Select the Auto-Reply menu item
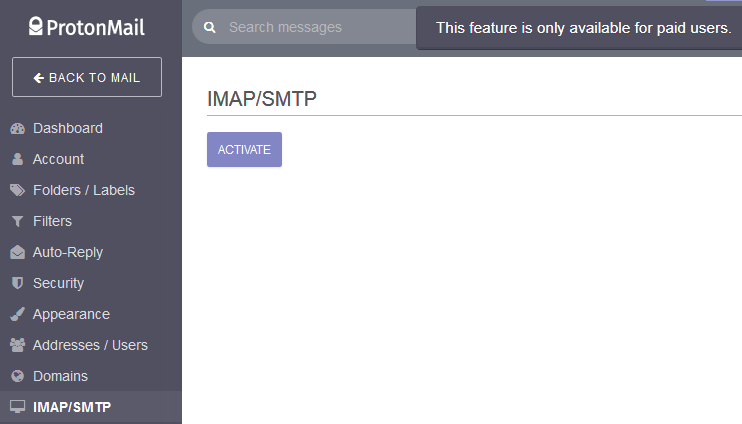 (x=68, y=253)
